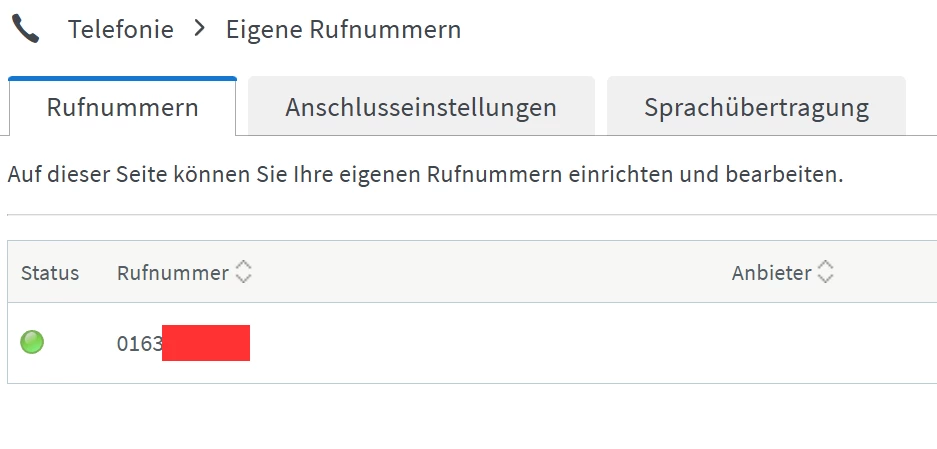Click the down arrow beside Anbieter header
937x449 pixels.
coord(826,279)
